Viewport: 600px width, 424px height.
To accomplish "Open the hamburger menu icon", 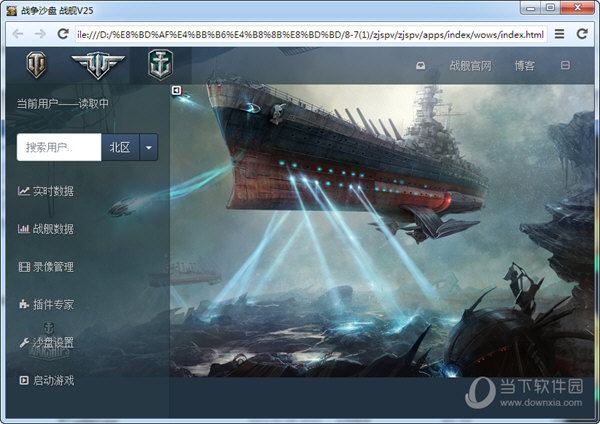I will [559, 34].
